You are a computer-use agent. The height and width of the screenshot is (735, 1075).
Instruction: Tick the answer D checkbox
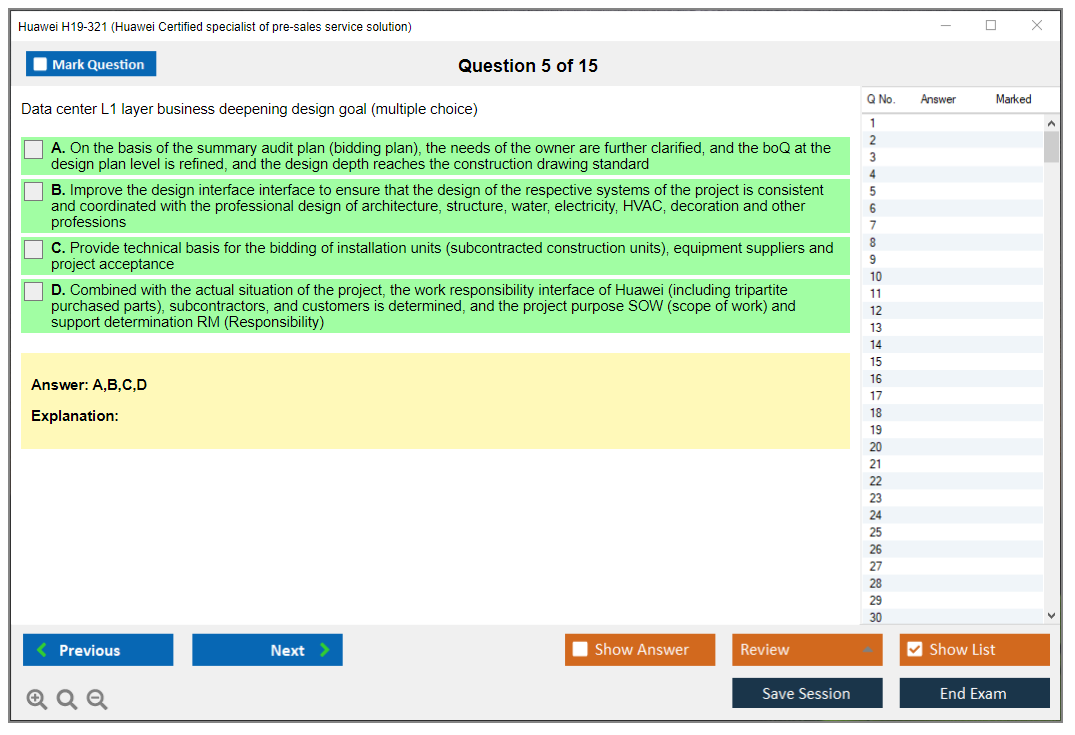coord(34,291)
